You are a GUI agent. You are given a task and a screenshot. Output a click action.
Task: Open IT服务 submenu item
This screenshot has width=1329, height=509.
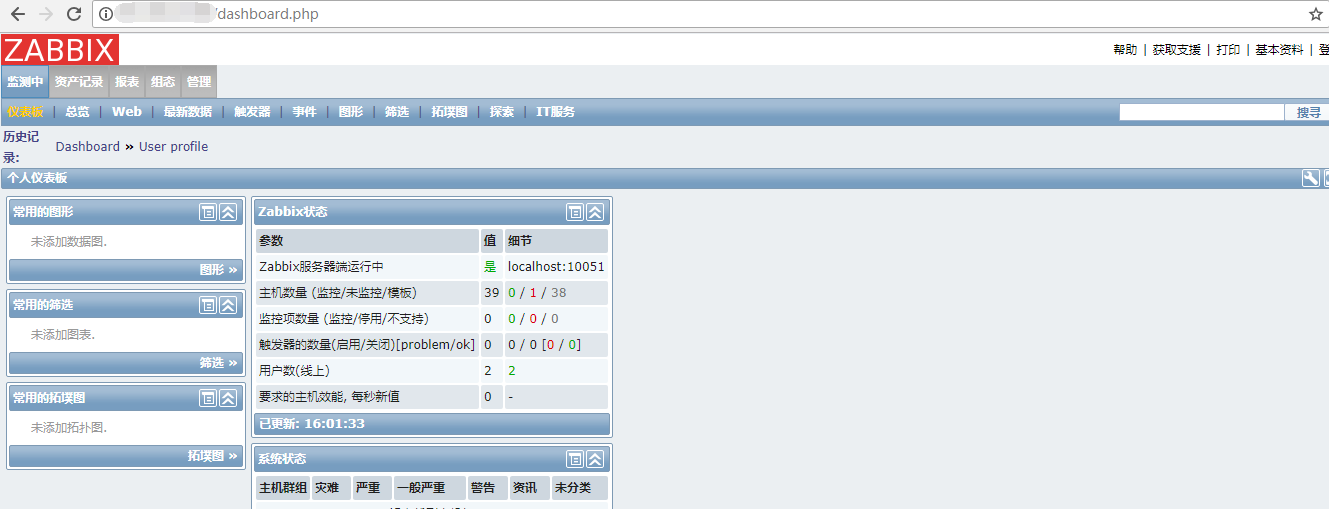tap(556, 112)
